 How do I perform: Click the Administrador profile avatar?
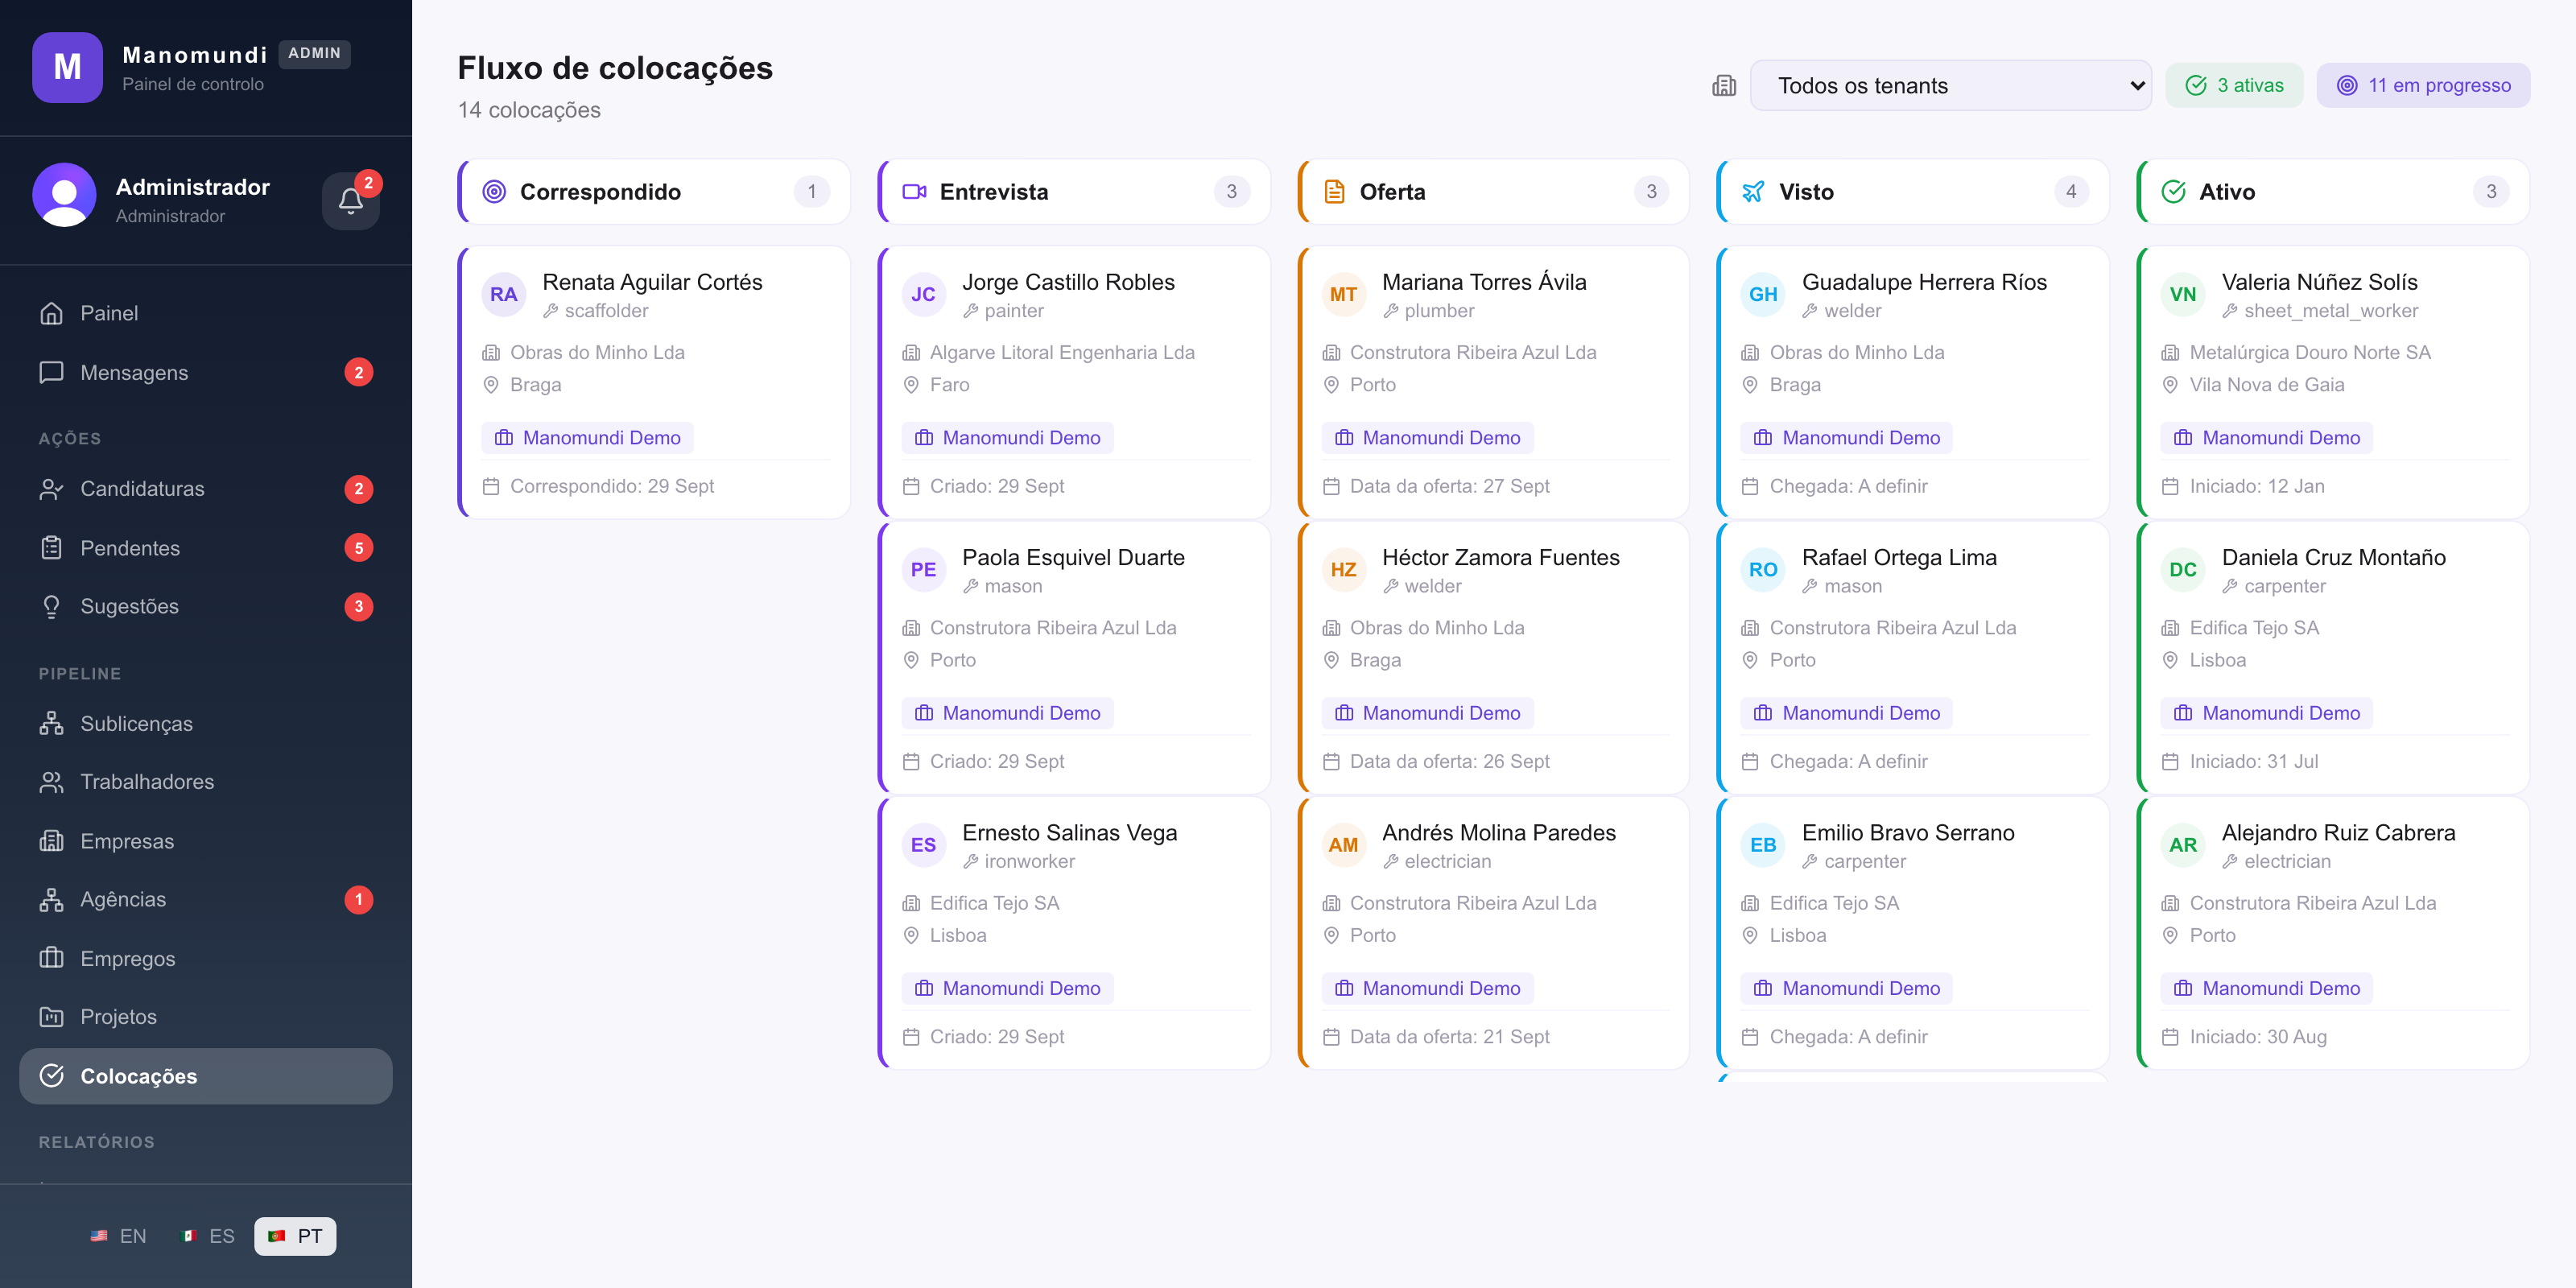click(64, 195)
